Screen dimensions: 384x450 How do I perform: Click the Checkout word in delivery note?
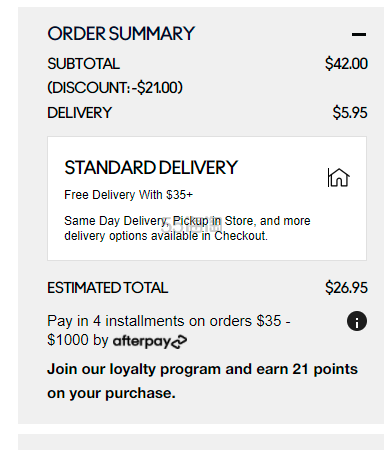click(x=241, y=236)
